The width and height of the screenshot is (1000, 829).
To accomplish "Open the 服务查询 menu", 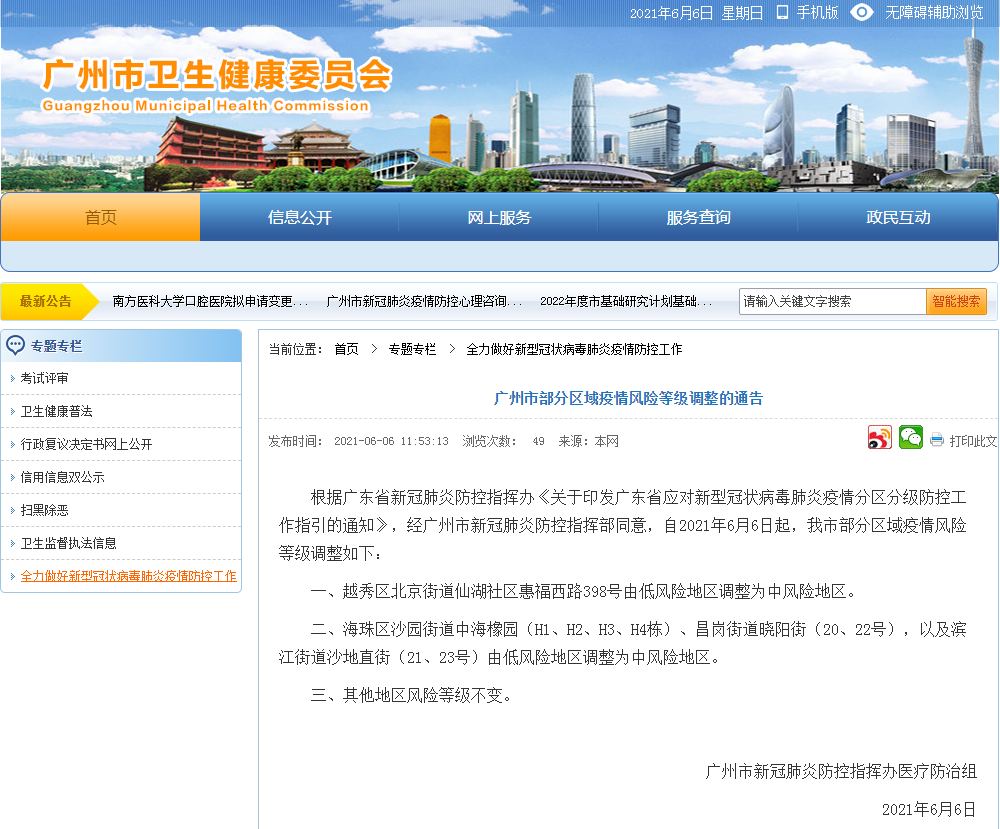I will click(x=698, y=216).
